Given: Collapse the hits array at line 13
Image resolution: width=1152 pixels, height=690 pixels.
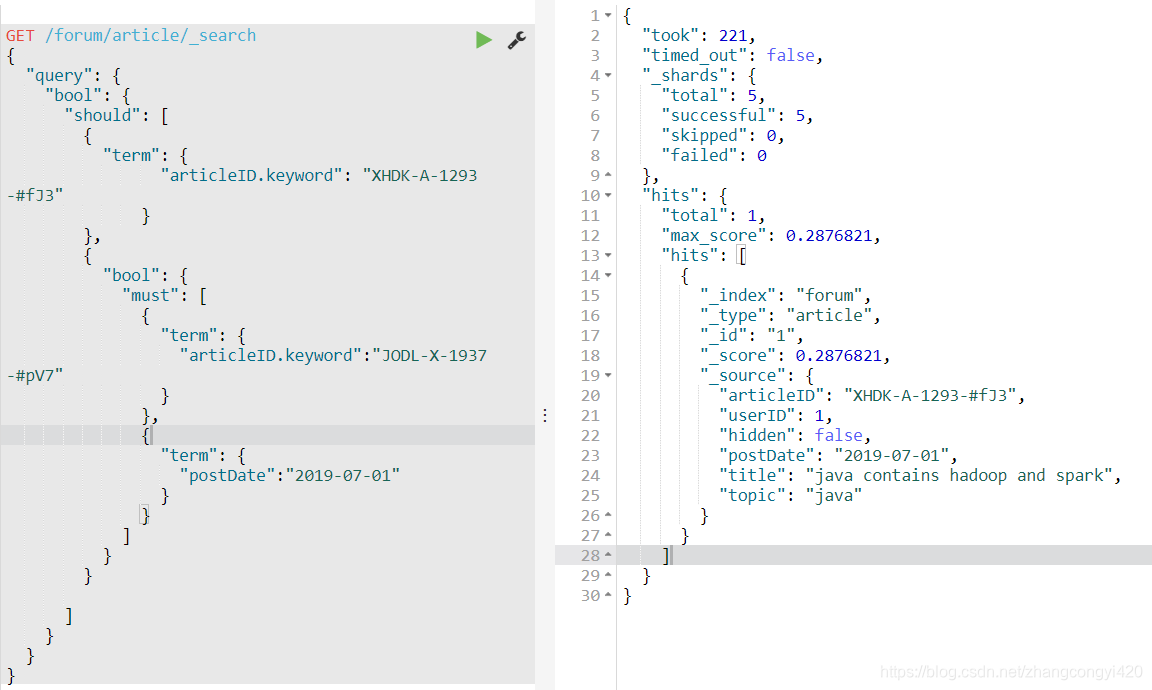Looking at the screenshot, I should point(606,255).
